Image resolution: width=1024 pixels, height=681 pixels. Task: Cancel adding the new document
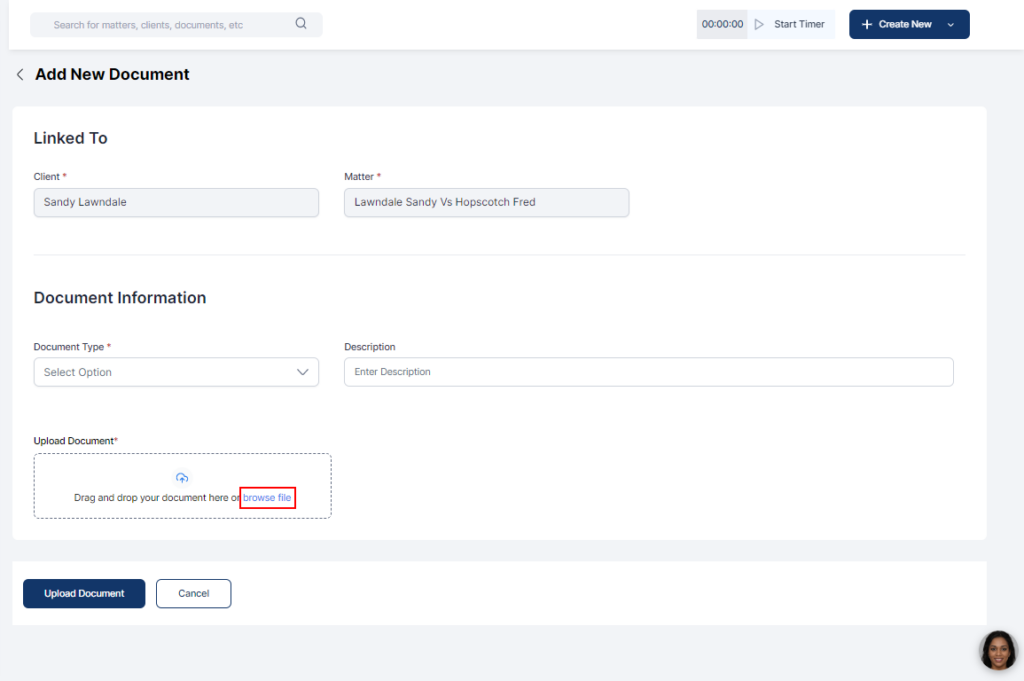pos(193,593)
